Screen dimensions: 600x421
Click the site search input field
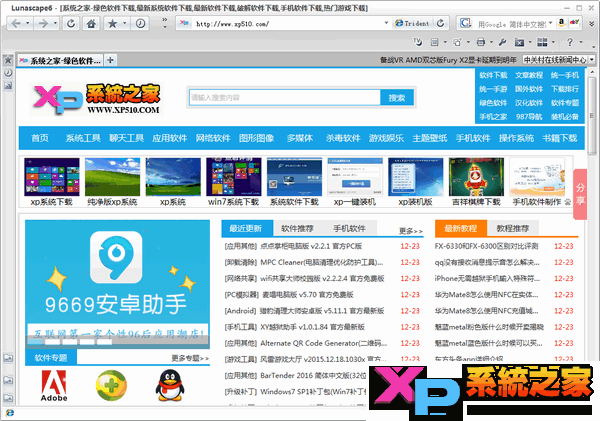point(285,98)
